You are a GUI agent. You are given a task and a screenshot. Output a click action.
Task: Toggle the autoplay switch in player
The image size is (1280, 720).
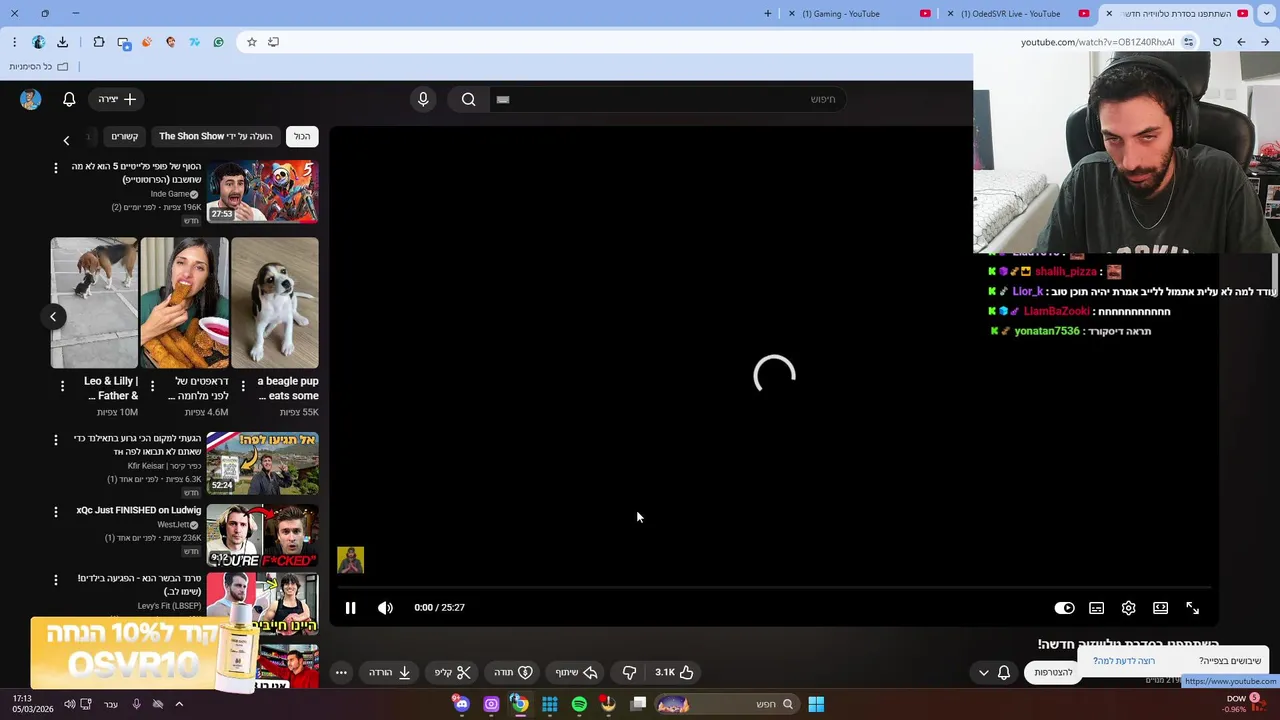[1064, 608]
